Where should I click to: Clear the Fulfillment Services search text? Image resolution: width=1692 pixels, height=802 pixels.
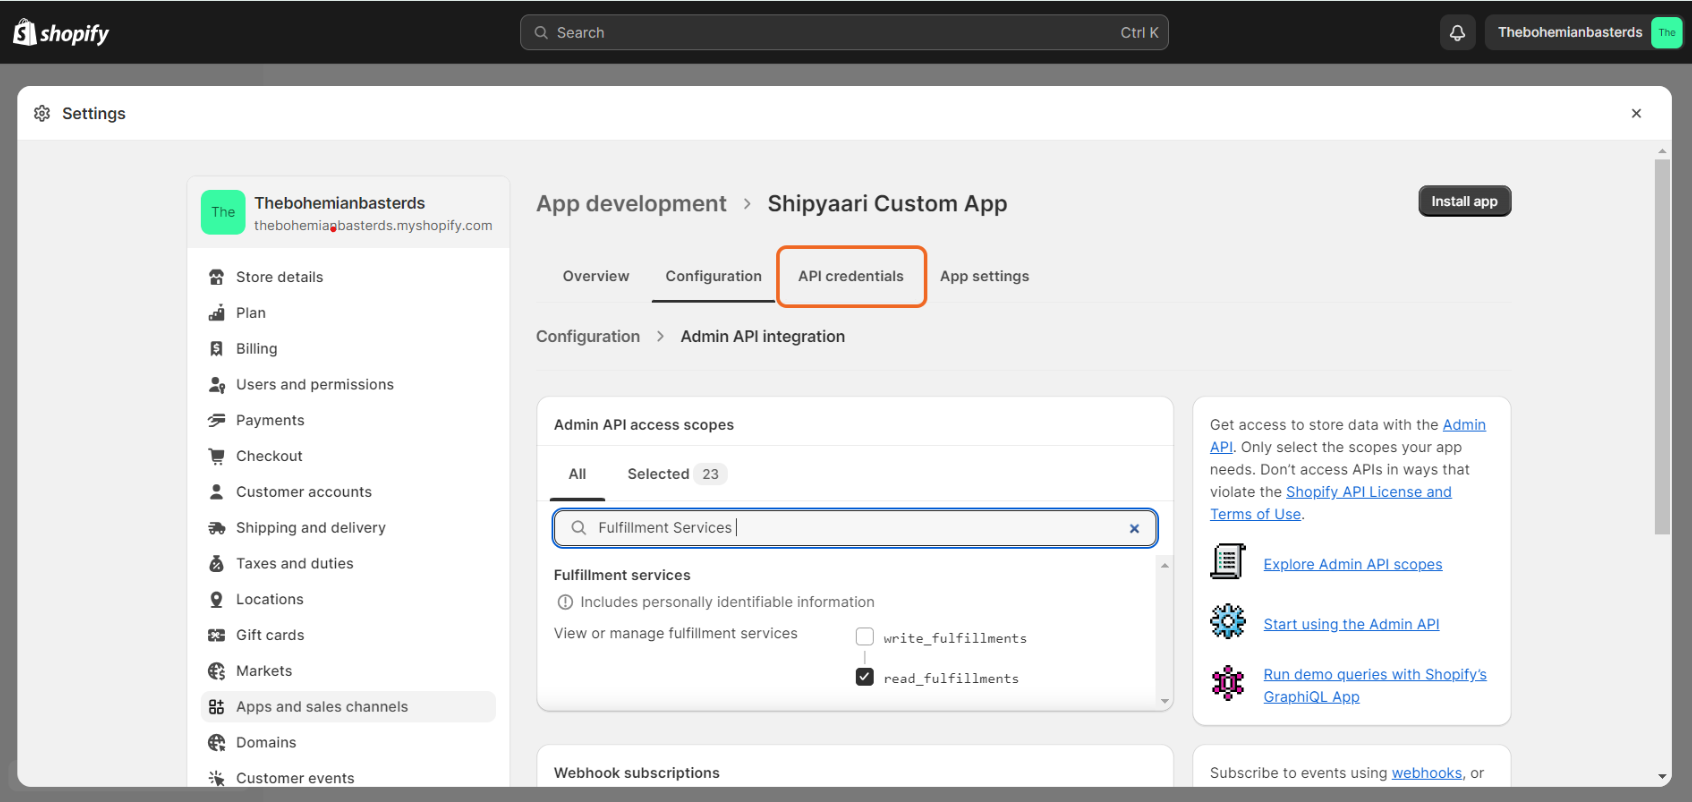click(1134, 529)
